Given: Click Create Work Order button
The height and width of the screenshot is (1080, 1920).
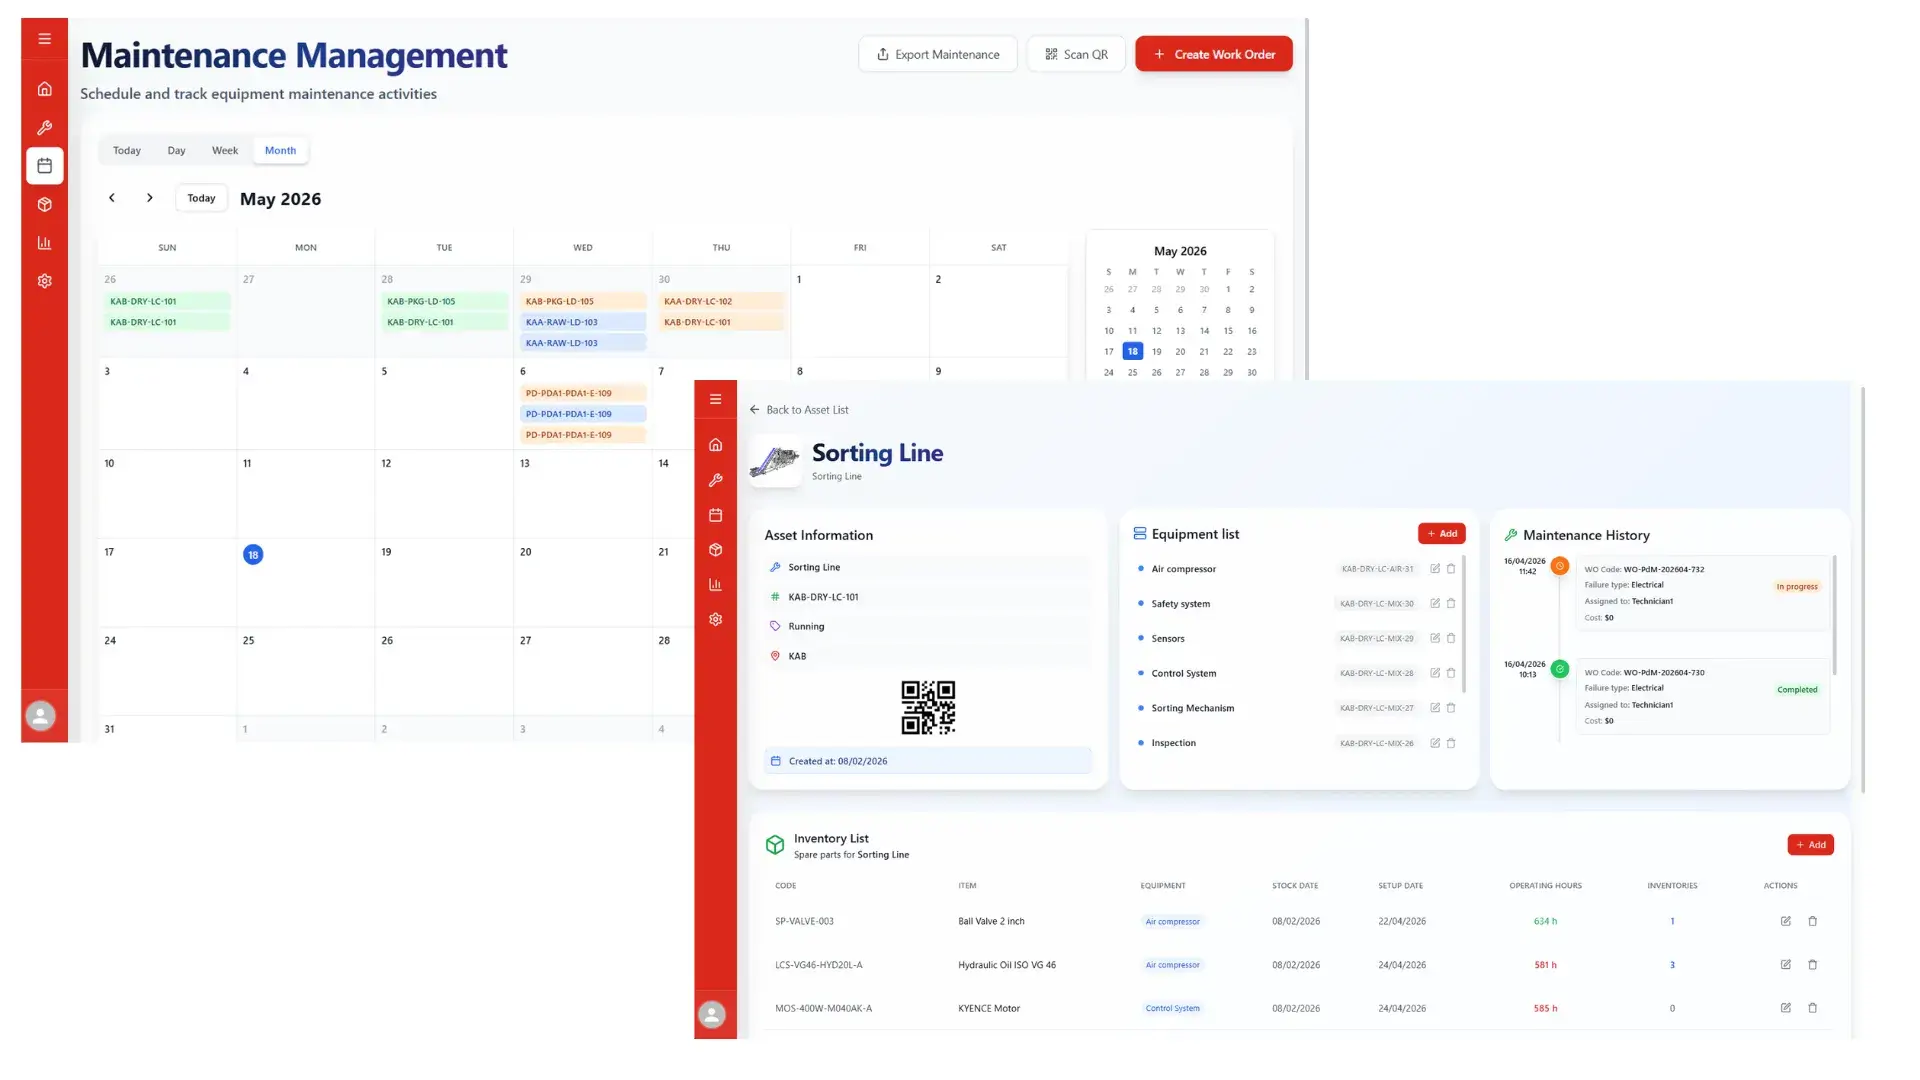Looking at the screenshot, I should pos(1214,54).
